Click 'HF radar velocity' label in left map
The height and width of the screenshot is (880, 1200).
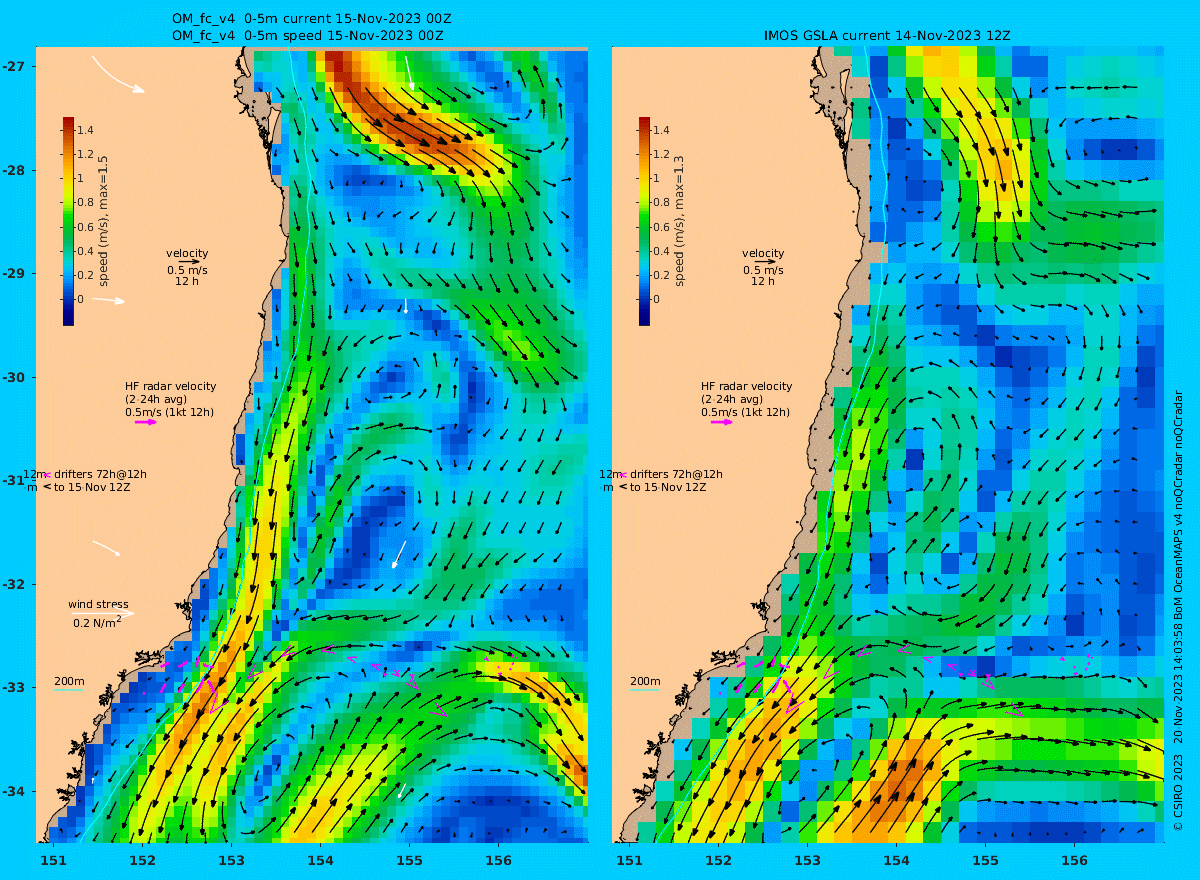tap(170, 386)
